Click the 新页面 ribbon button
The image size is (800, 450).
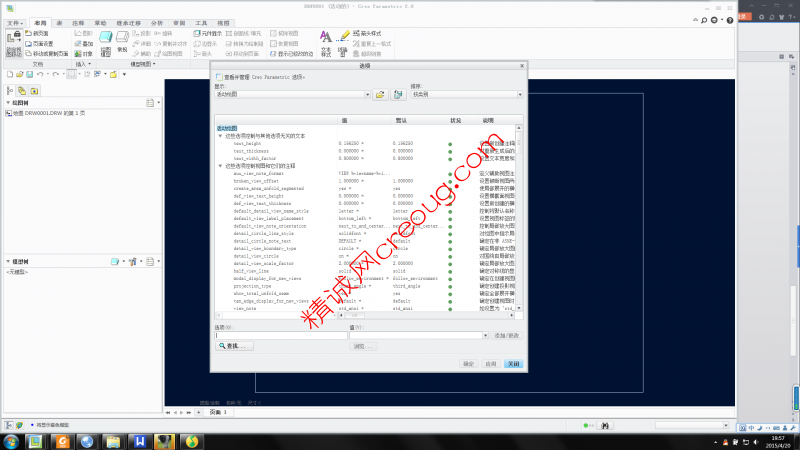pos(37,33)
